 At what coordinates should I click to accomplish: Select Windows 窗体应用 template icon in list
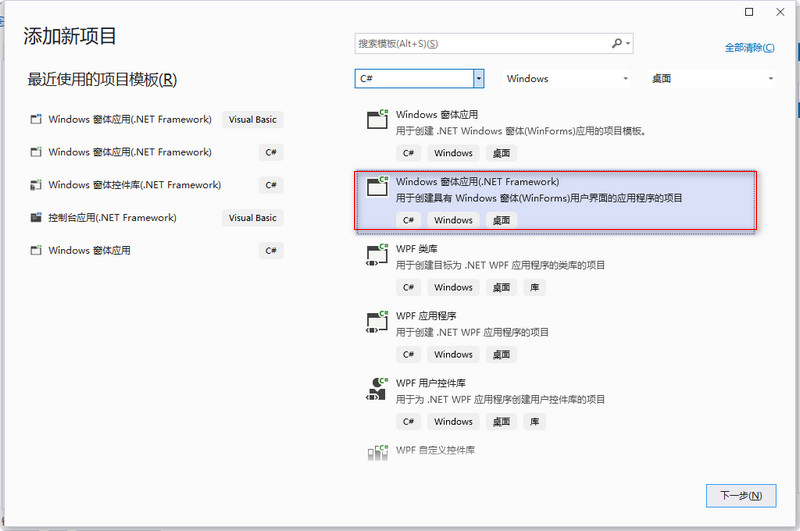(378, 119)
